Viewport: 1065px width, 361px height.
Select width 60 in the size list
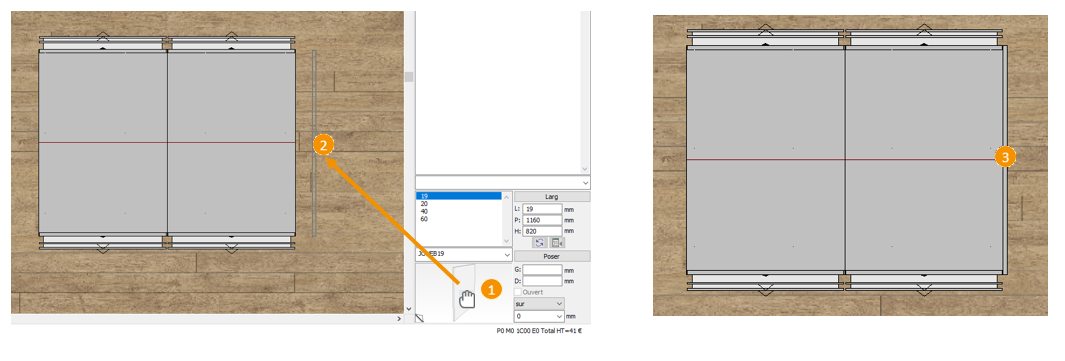point(458,219)
